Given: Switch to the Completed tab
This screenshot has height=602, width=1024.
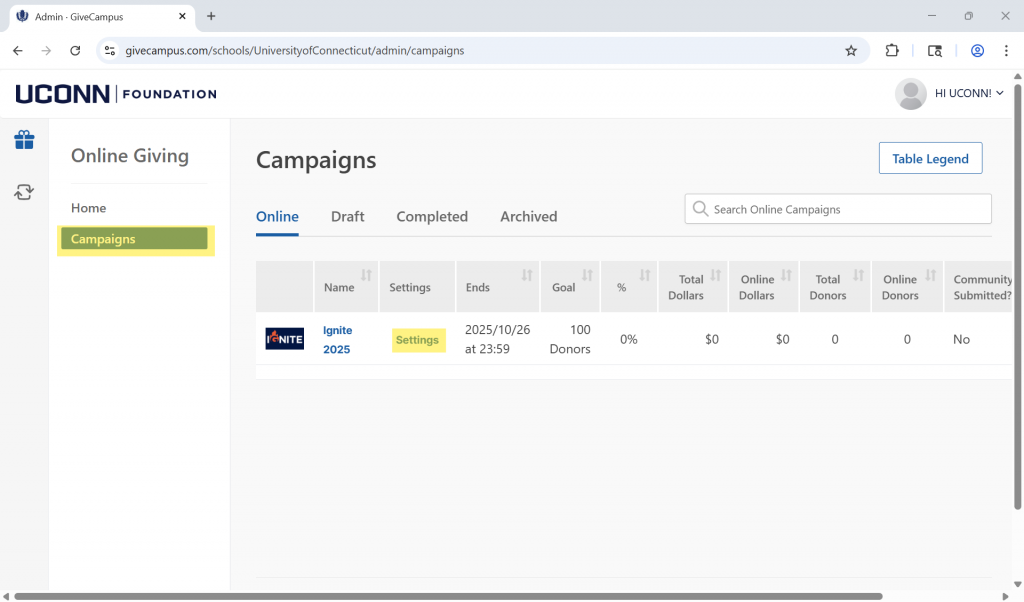Looking at the screenshot, I should click(x=432, y=217).
